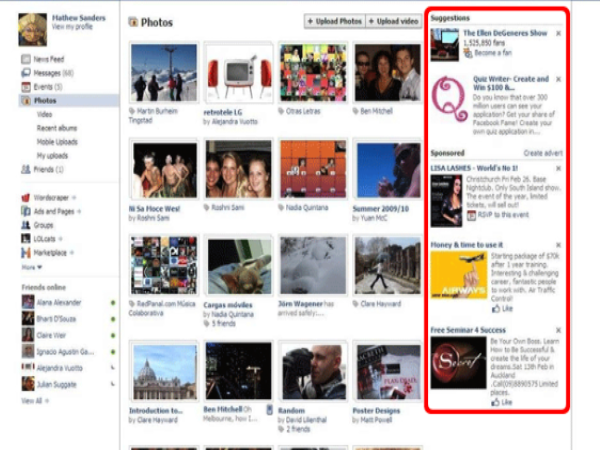Dismiss the Ellen DeGeneres Show suggestion
600x450 pixels.
558,33
